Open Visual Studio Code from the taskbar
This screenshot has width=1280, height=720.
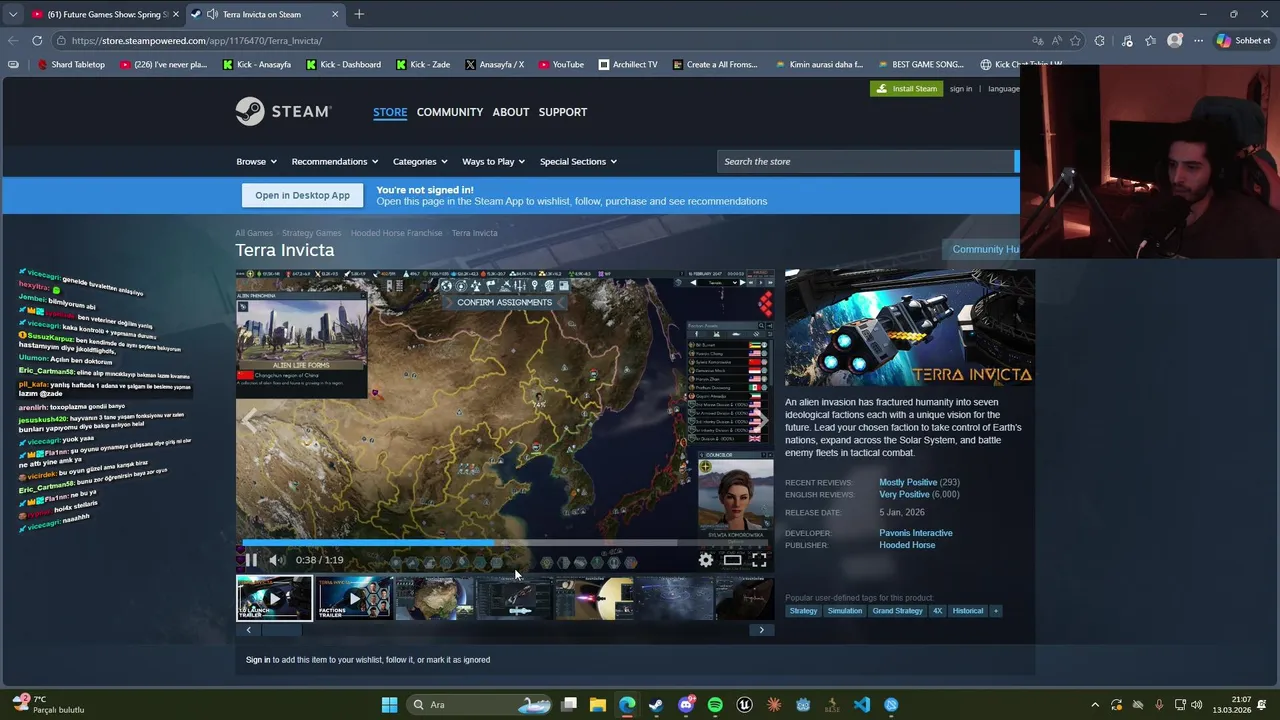[x=862, y=705]
